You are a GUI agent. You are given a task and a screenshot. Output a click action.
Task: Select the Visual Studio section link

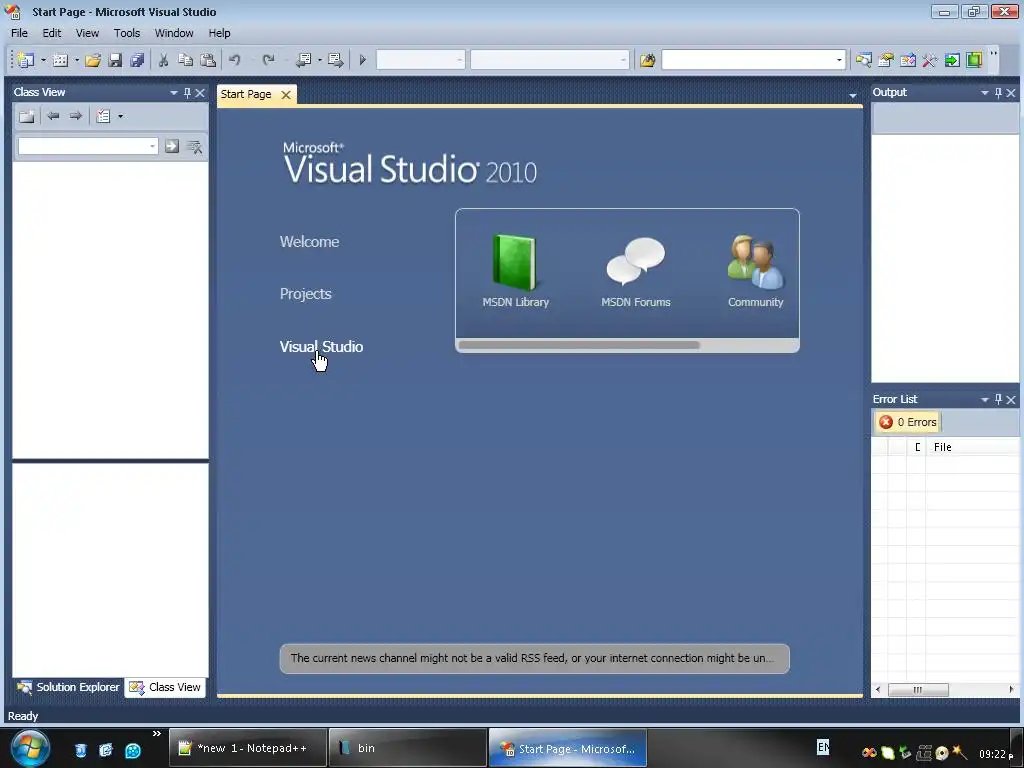[x=321, y=347]
